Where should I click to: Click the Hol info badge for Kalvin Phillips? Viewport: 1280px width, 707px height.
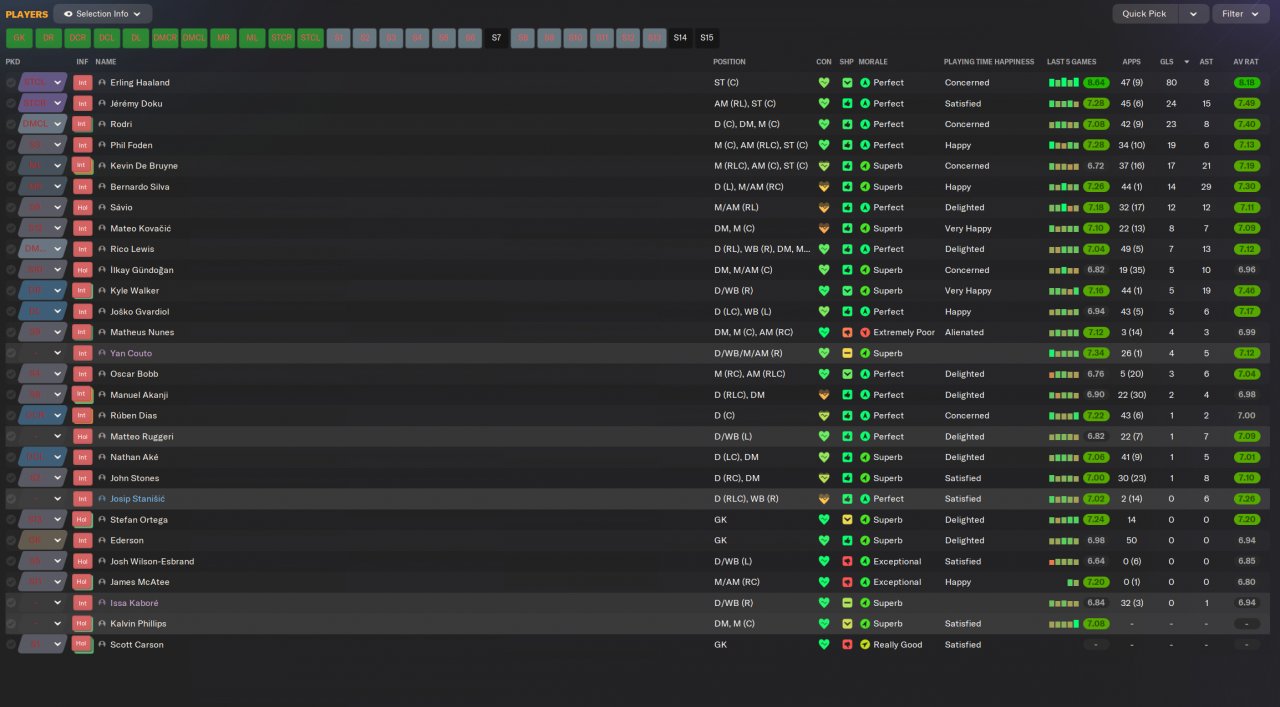tap(83, 624)
